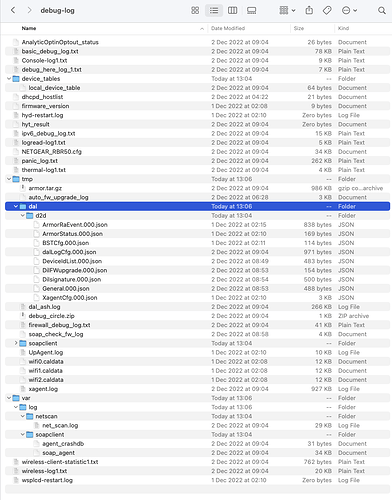
Task: Collapse the selected dal folder
Action: [x=16, y=206]
